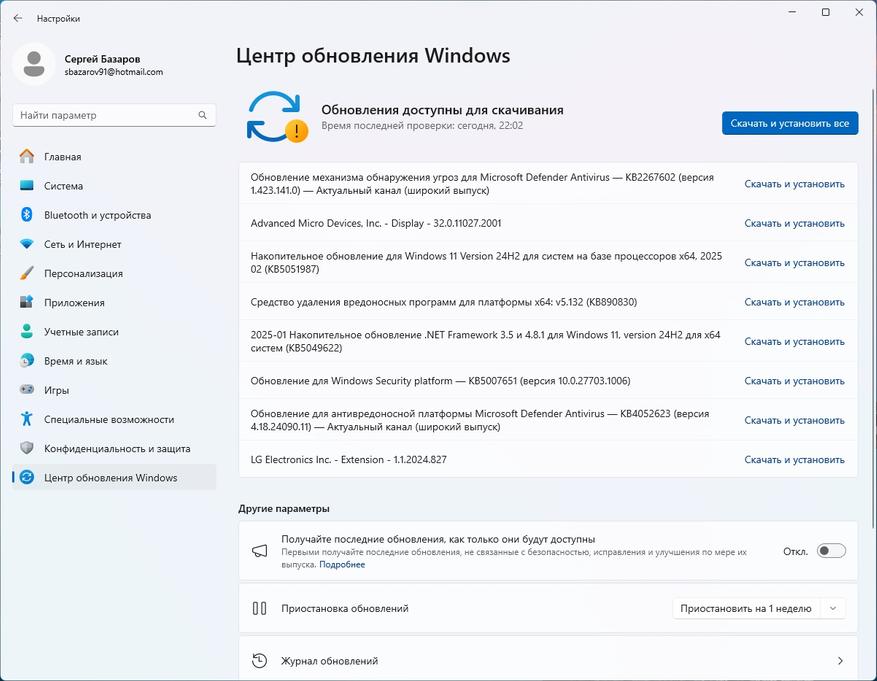Toggle the 'Получайте последние обновления' switch

831,551
